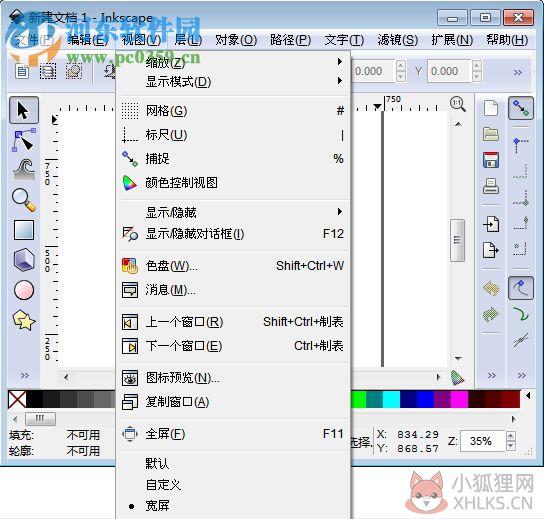Viewport: 544px width, 519px height.
Task: Select the Zoom magnifier tool
Action: 24,199
